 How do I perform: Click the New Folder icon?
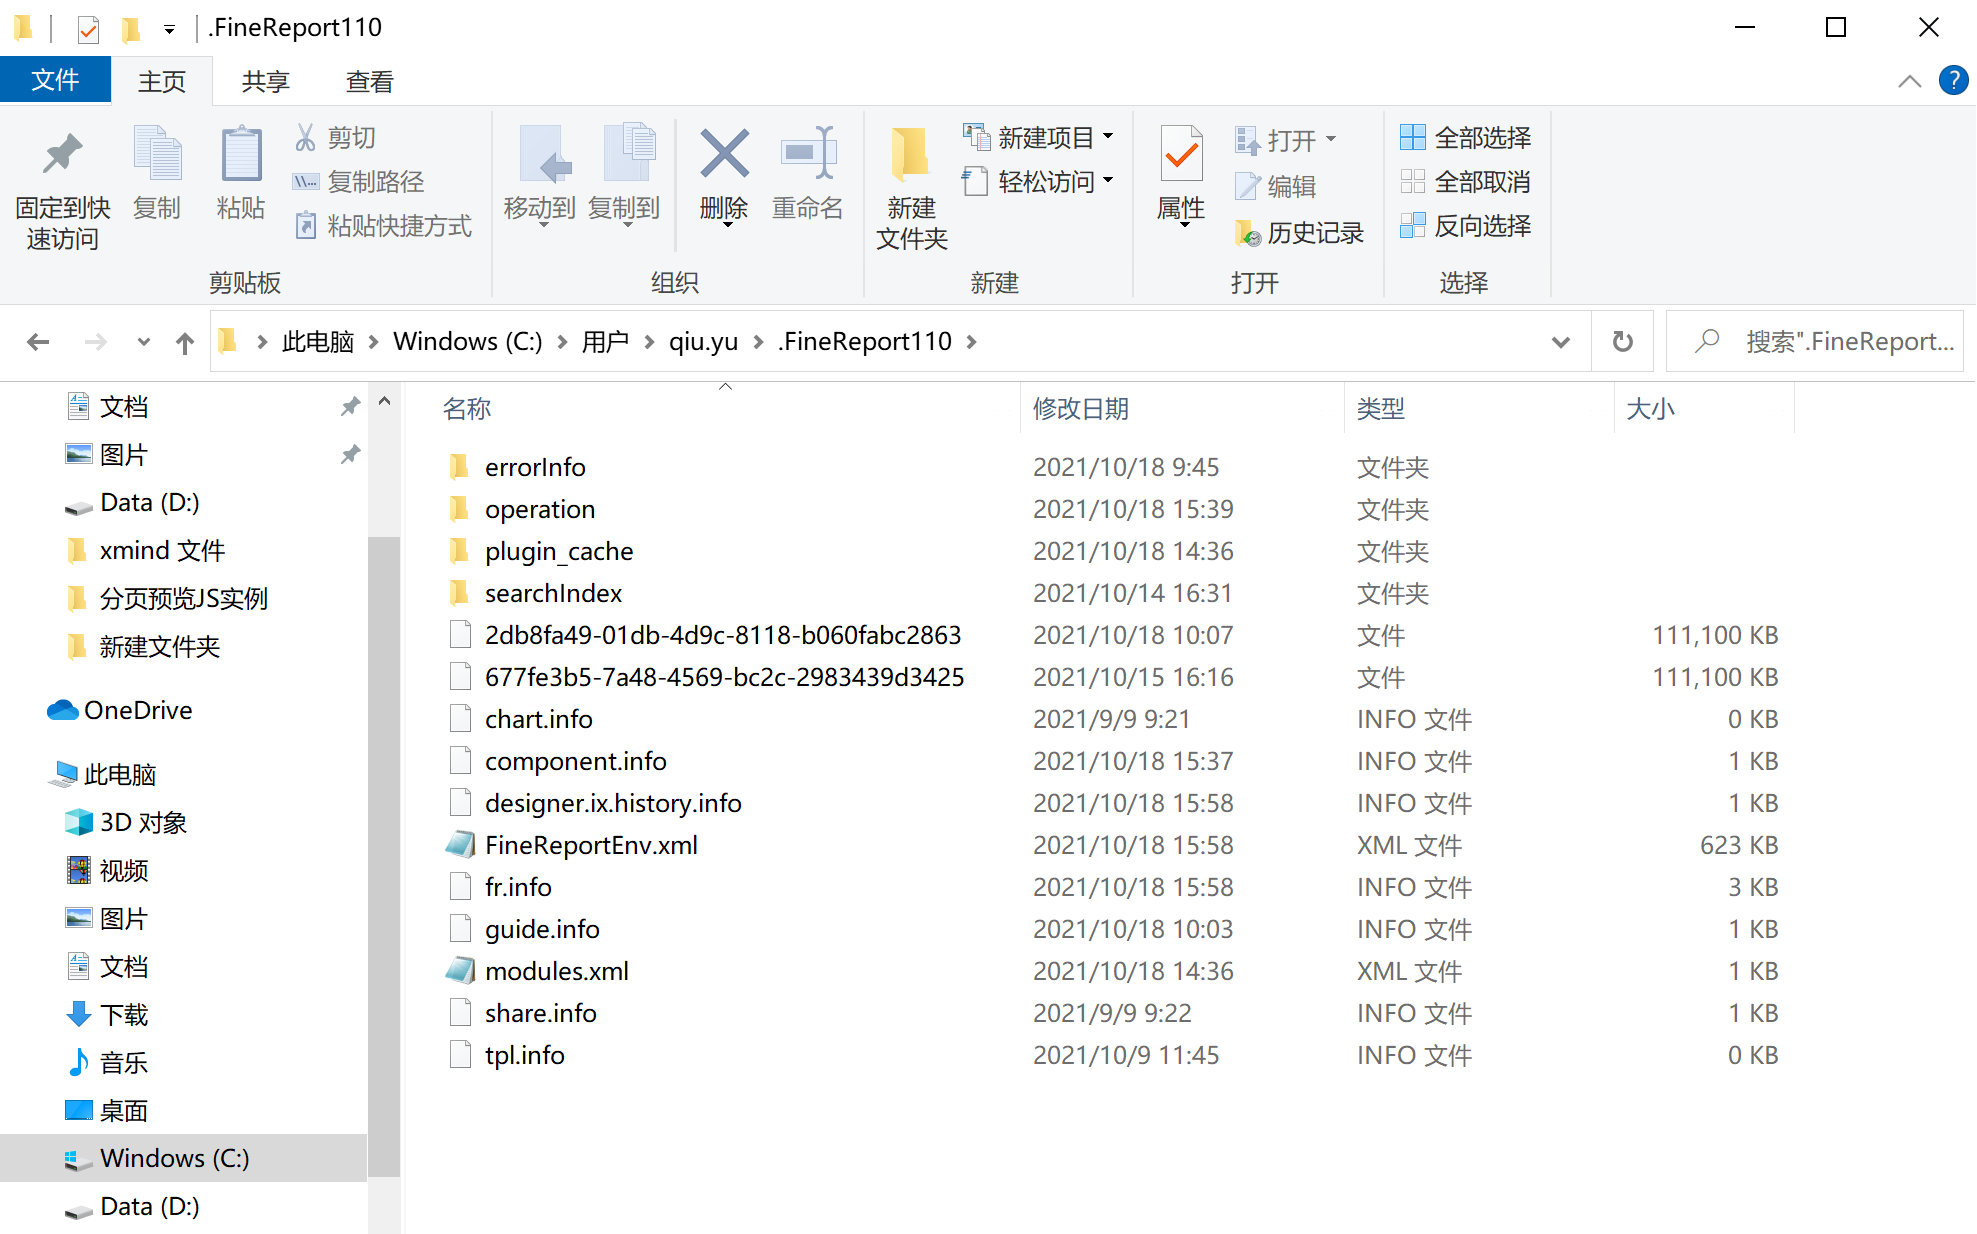tap(910, 155)
